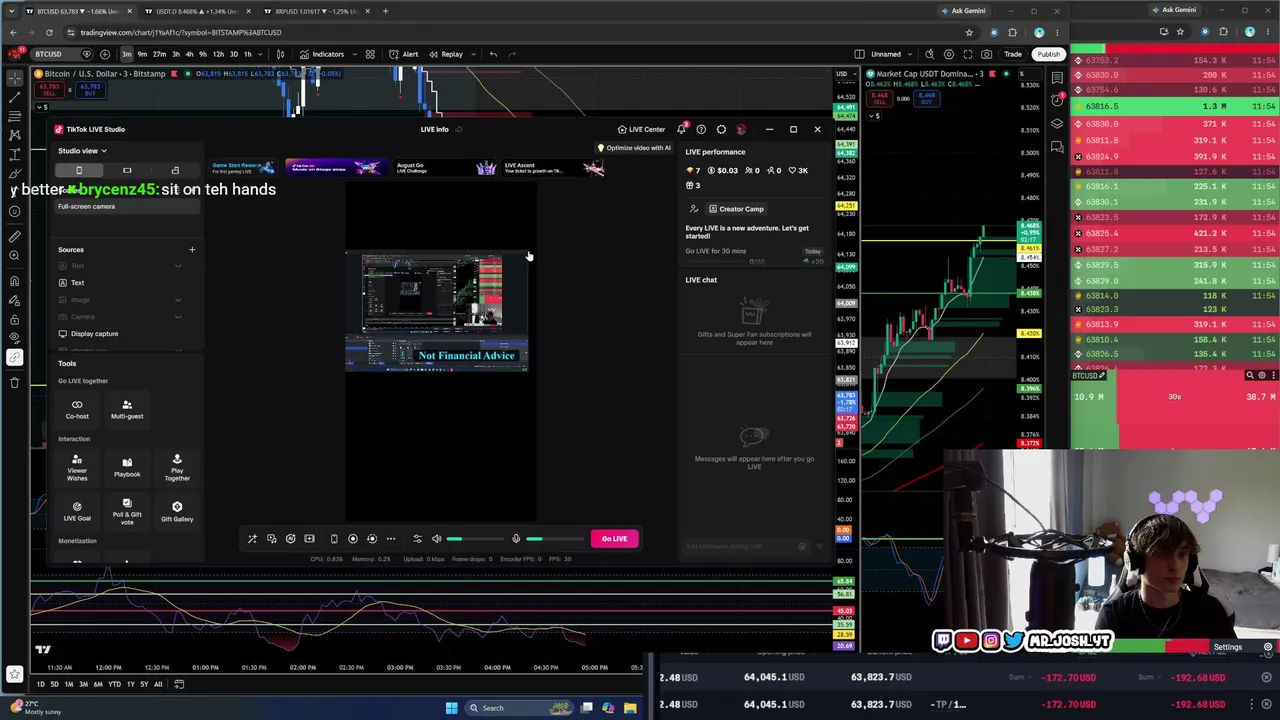Open the Replay mode in TradingView
1280x720 pixels.
click(446, 54)
